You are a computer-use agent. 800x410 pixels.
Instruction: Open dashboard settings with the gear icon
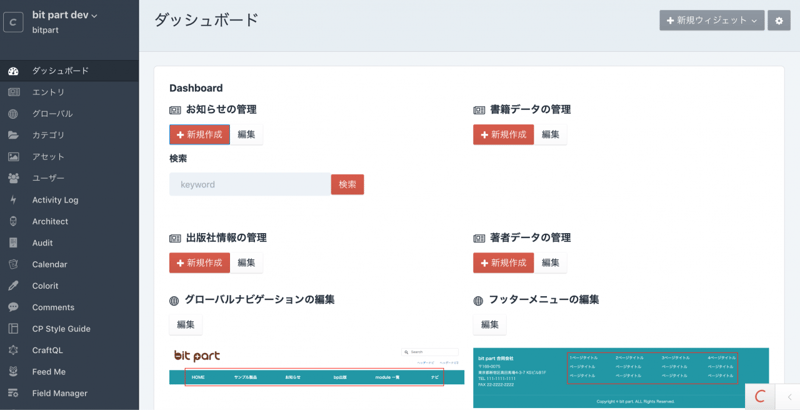pos(779,20)
